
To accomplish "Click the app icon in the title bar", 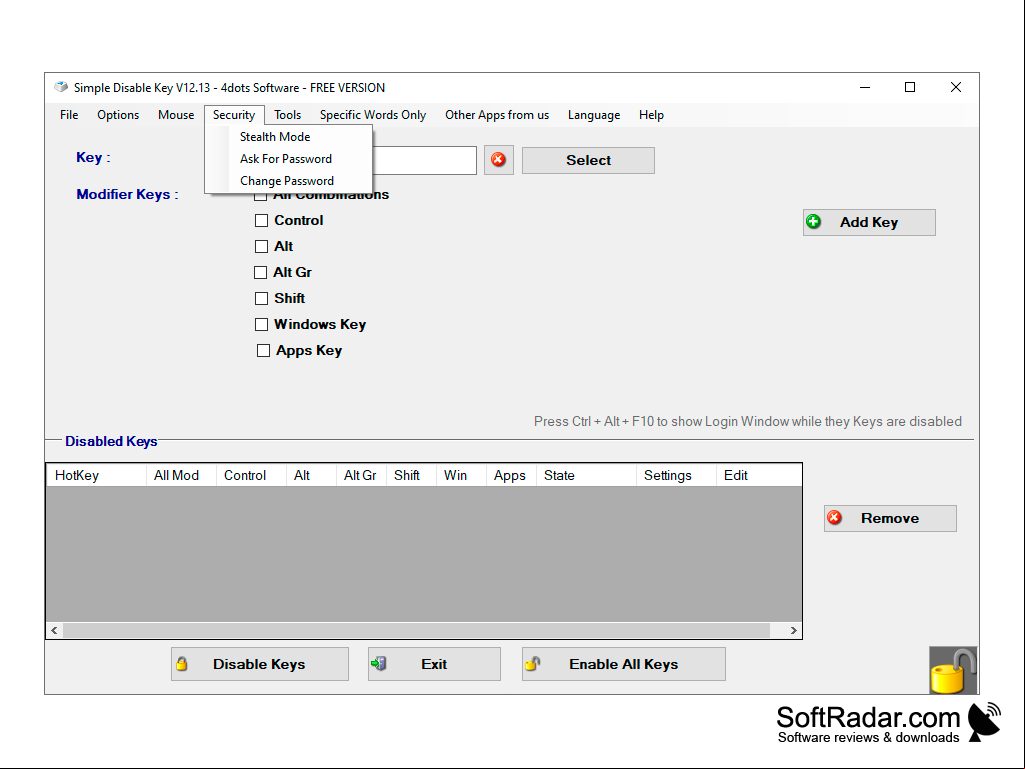I will point(61,87).
